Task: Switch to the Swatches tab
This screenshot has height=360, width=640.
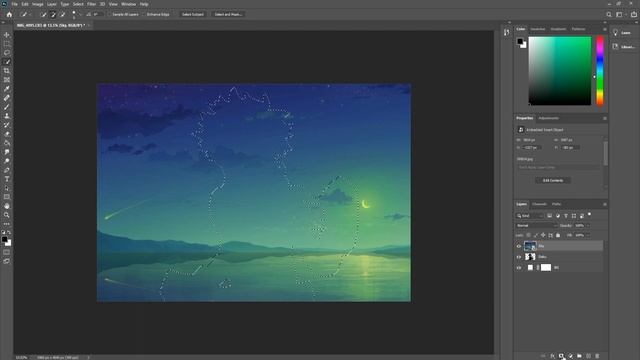Action: pyautogui.click(x=538, y=29)
